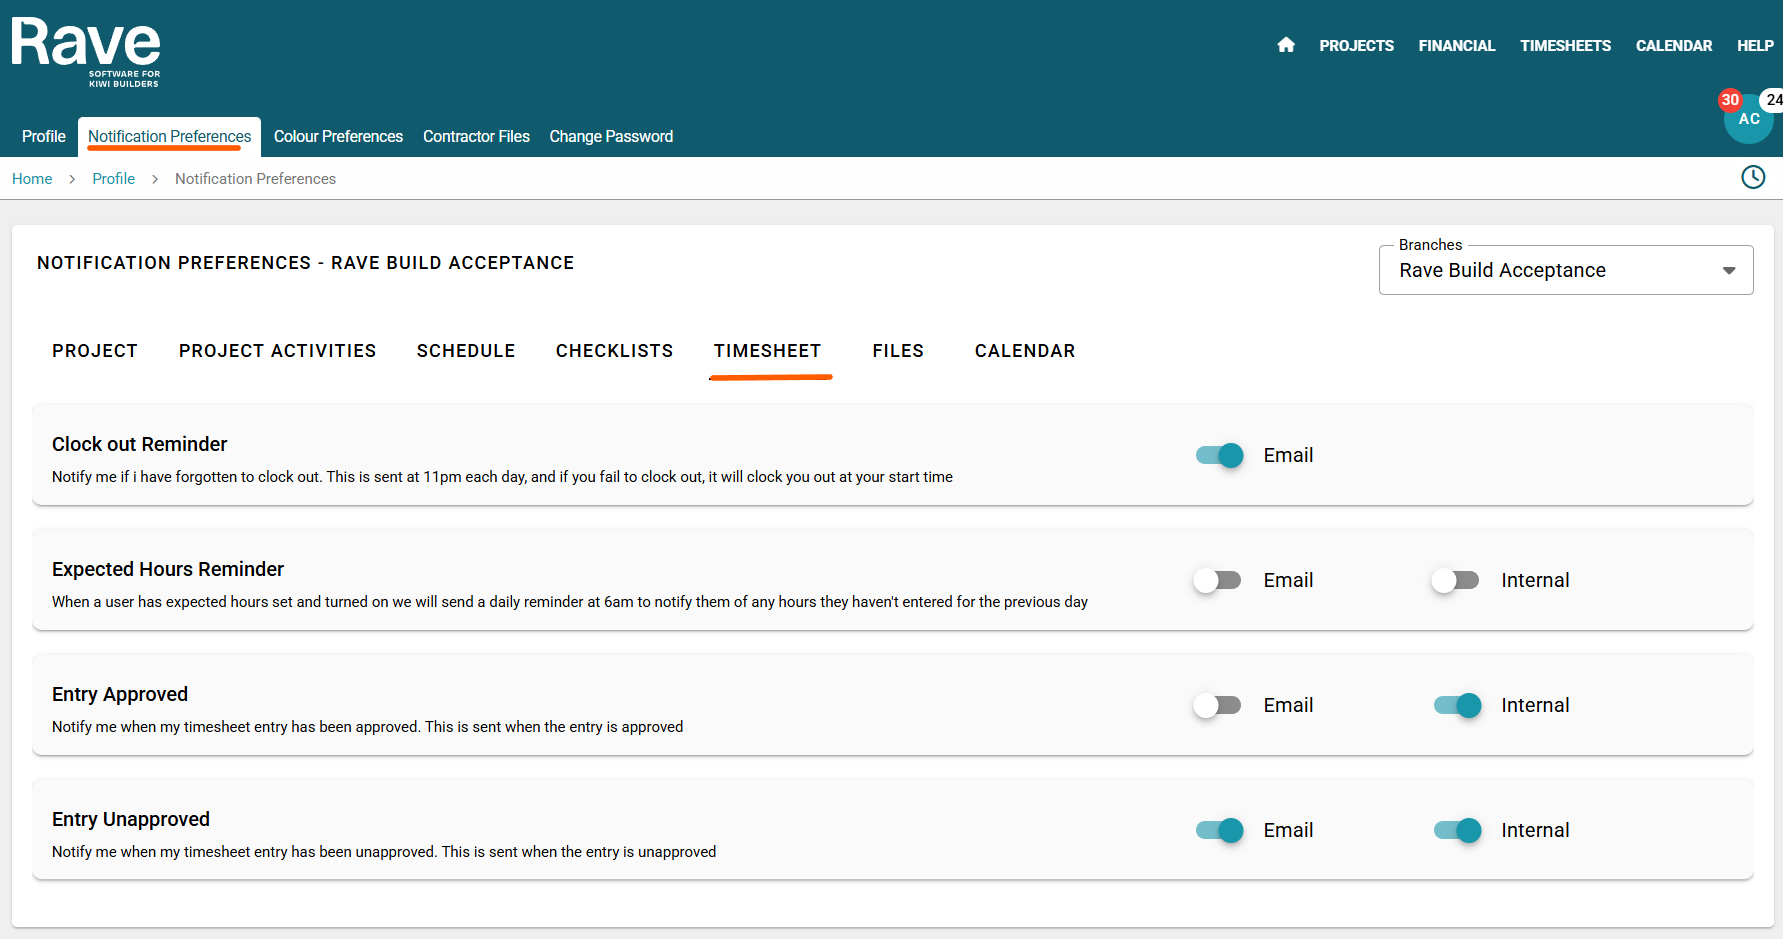Image resolution: width=1783 pixels, height=939 pixels.
Task: Click the Notification Preferences breadcrumb text
Action: pyautogui.click(x=255, y=179)
